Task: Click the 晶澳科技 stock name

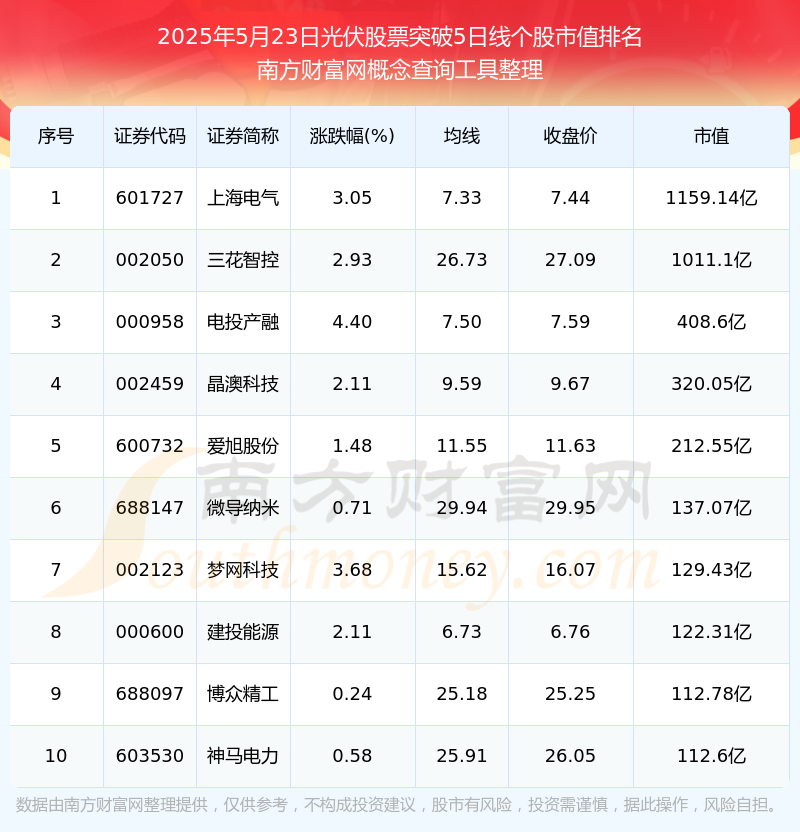Action: (243, 384)
